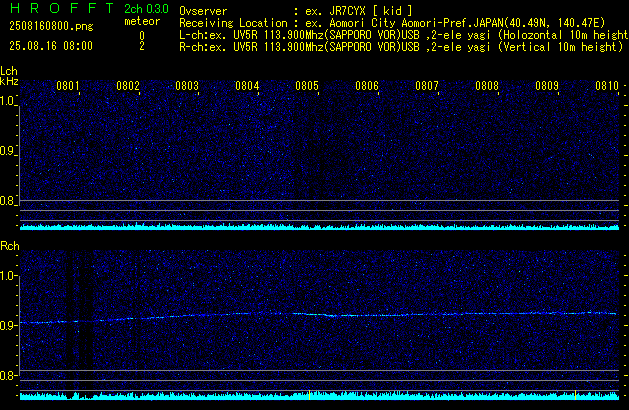Click the Ovserver JR7CYX line
Image resolution: width=629 pixels, height=410 pixels.
click(296, 11)
